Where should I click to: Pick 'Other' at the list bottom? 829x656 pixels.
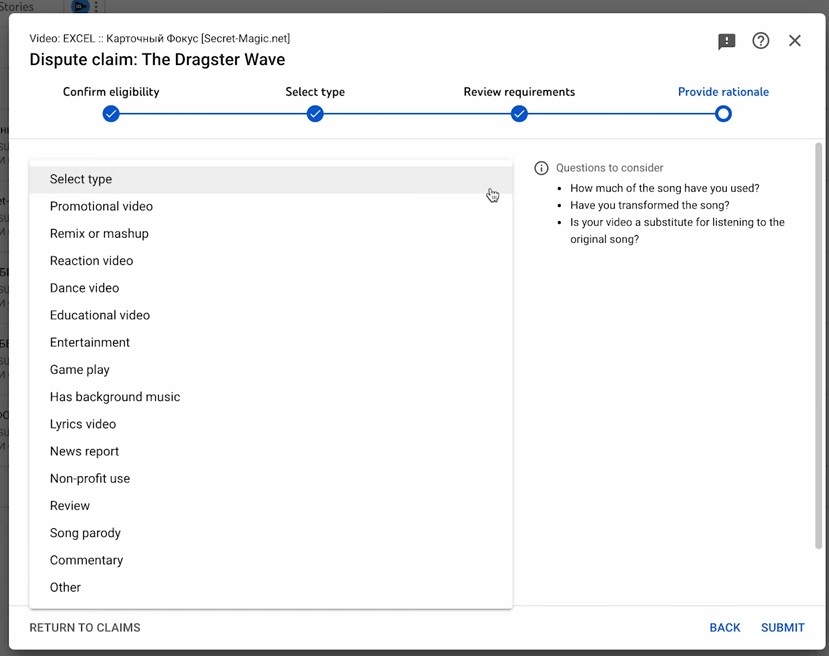click(x=271, y=587)
